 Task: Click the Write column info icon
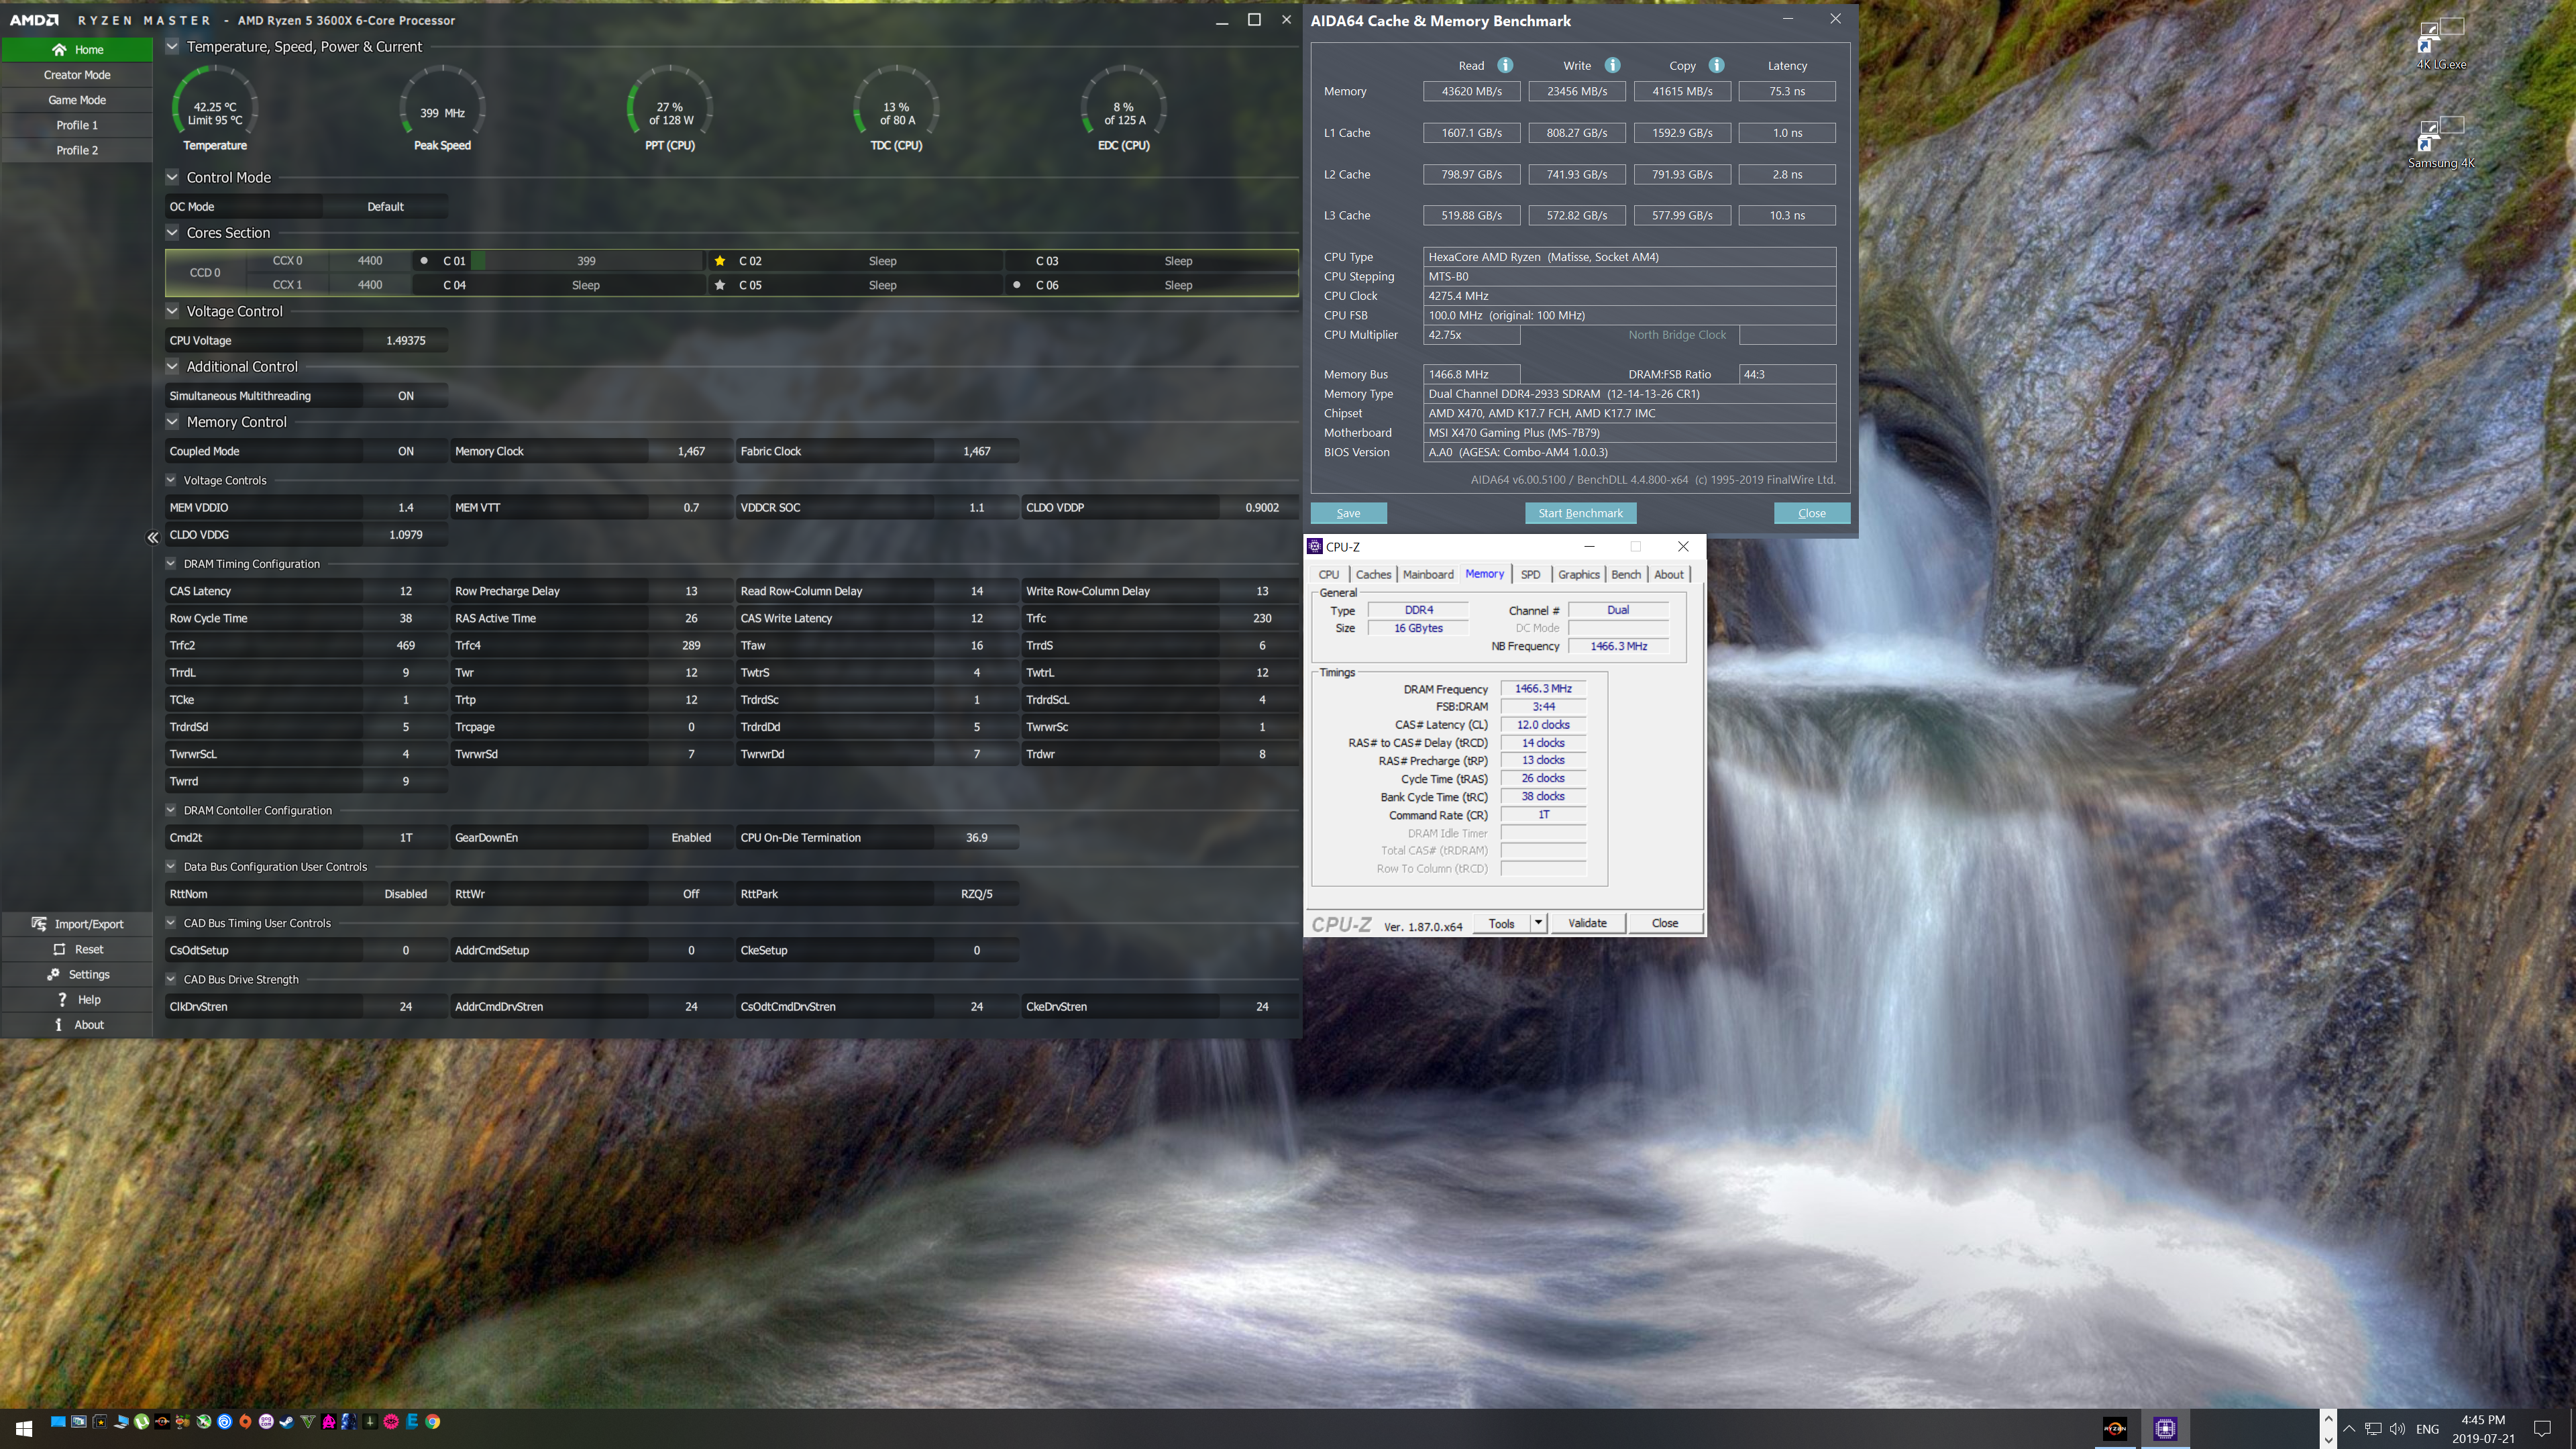tap(1612, 65)
